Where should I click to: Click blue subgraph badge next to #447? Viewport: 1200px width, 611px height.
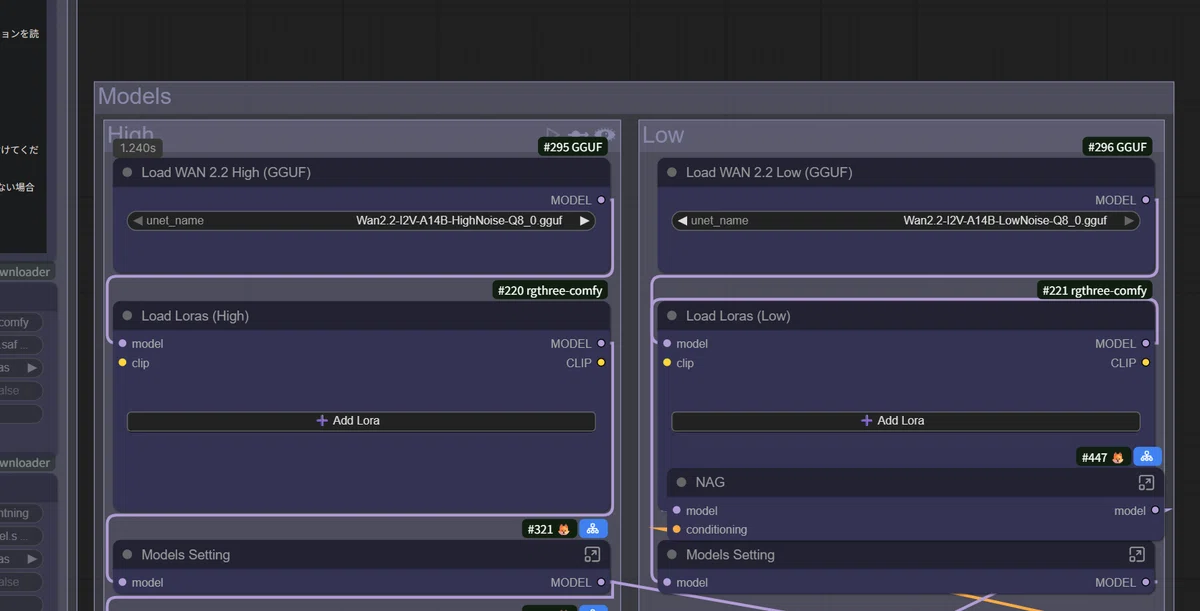(x=1147, y=457)
